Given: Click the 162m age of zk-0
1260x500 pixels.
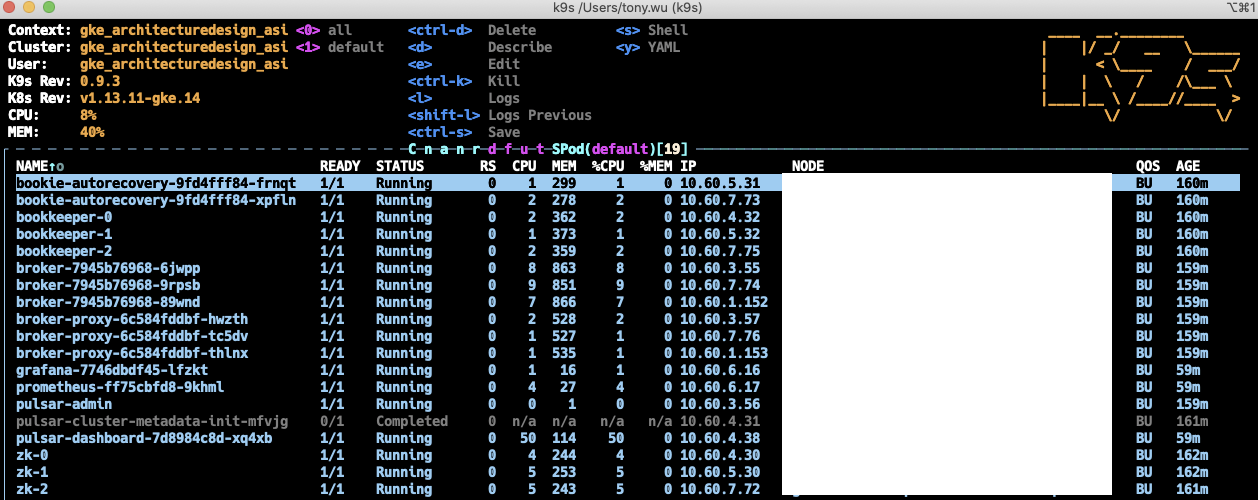Looking at the screenshot, I should pyautogui.click(x=1192, y=455).
